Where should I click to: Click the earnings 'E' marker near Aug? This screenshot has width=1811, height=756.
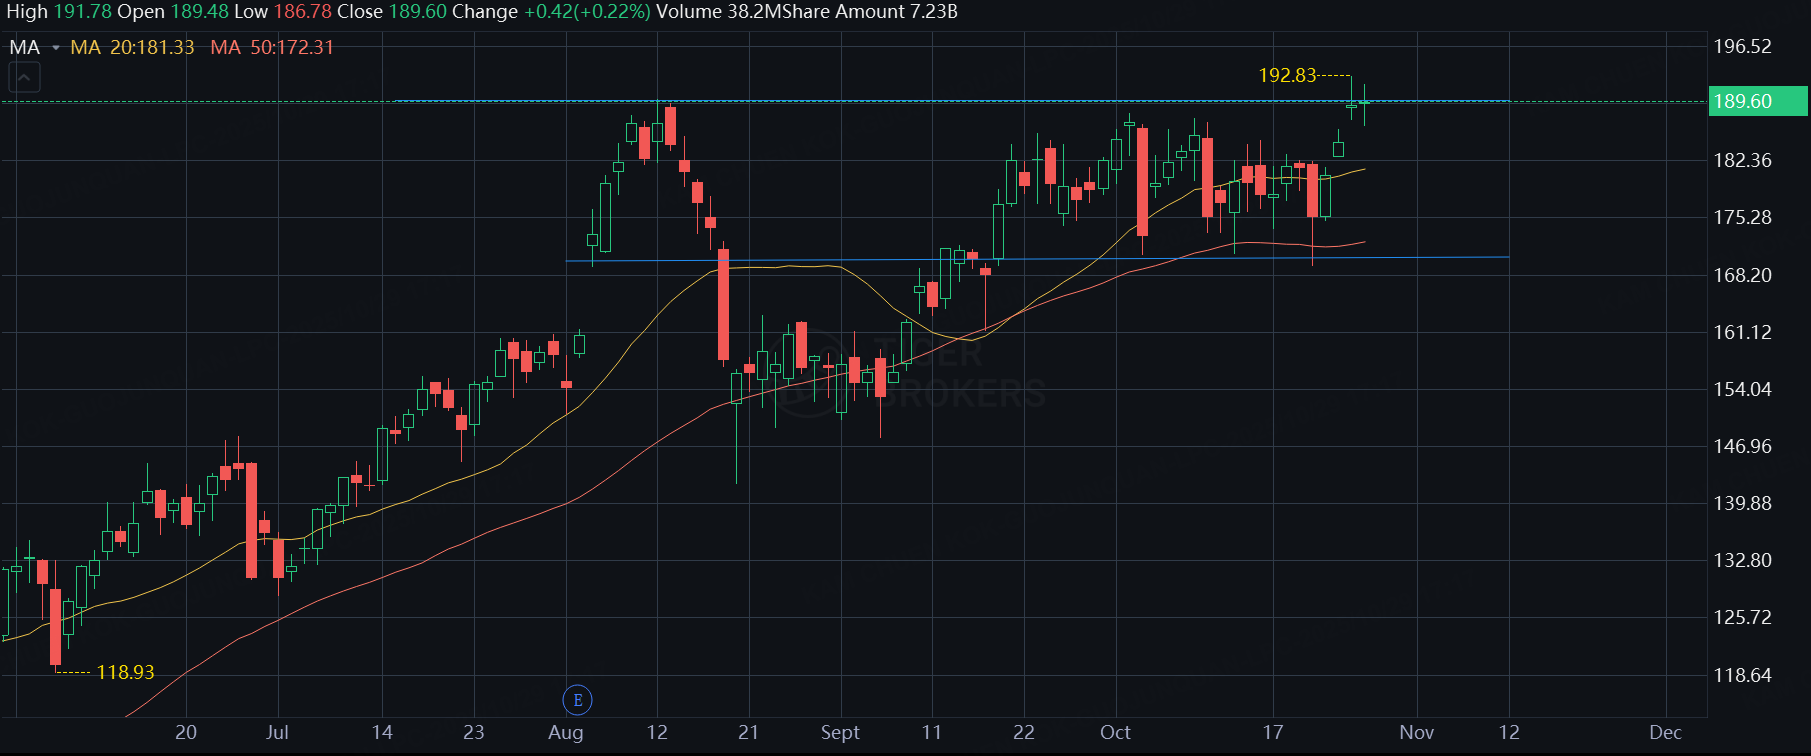578,700
